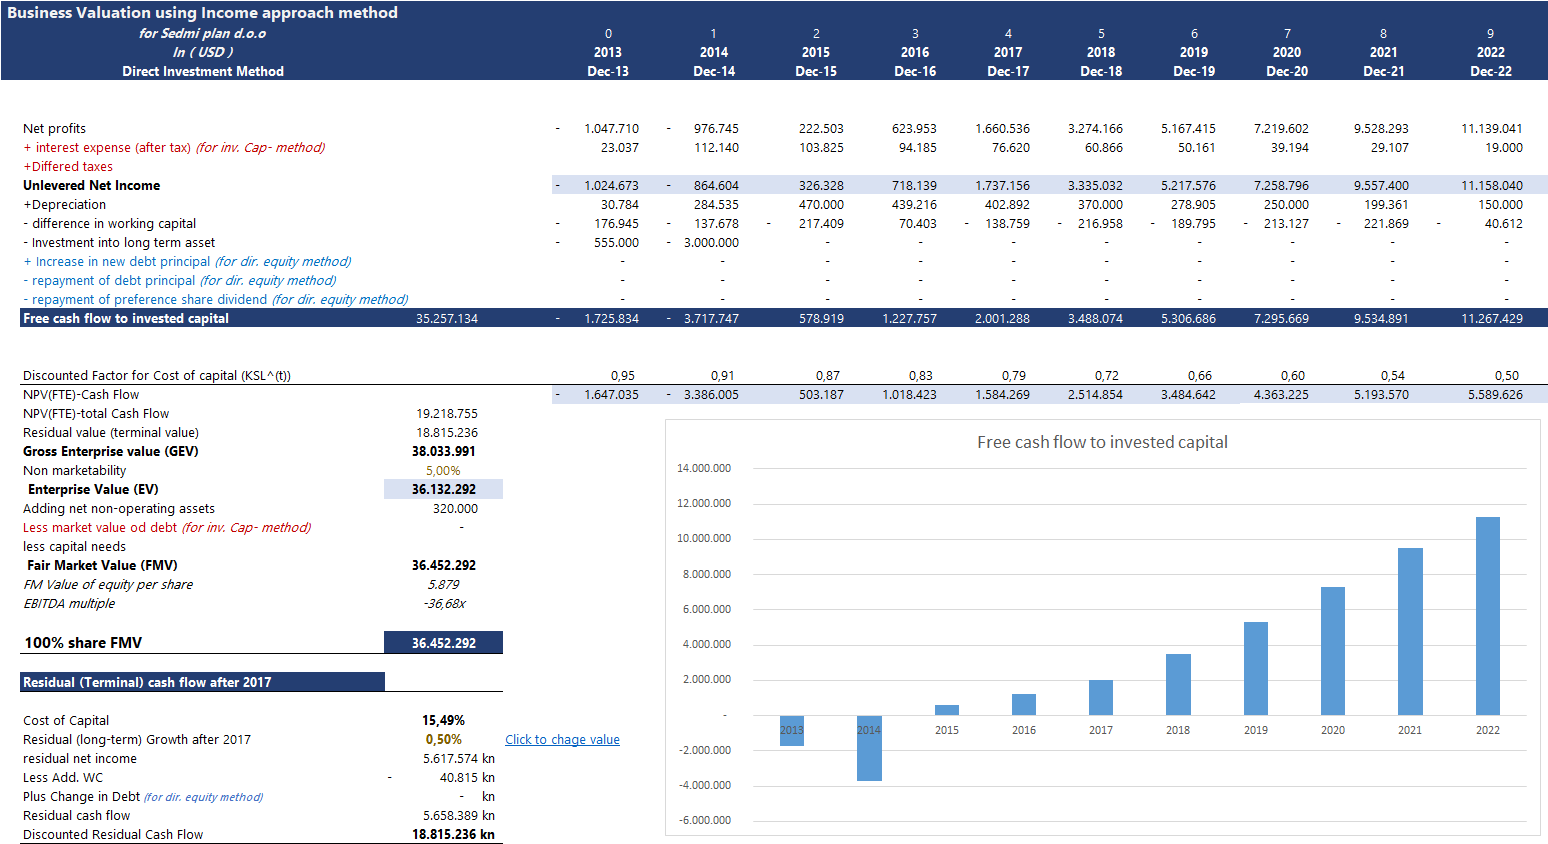The height and width of the screenshot is (844, 1548).
Task: Select the highlighted Enterprise Value (EV) amount cell
Action: click(x=443, y=490)
